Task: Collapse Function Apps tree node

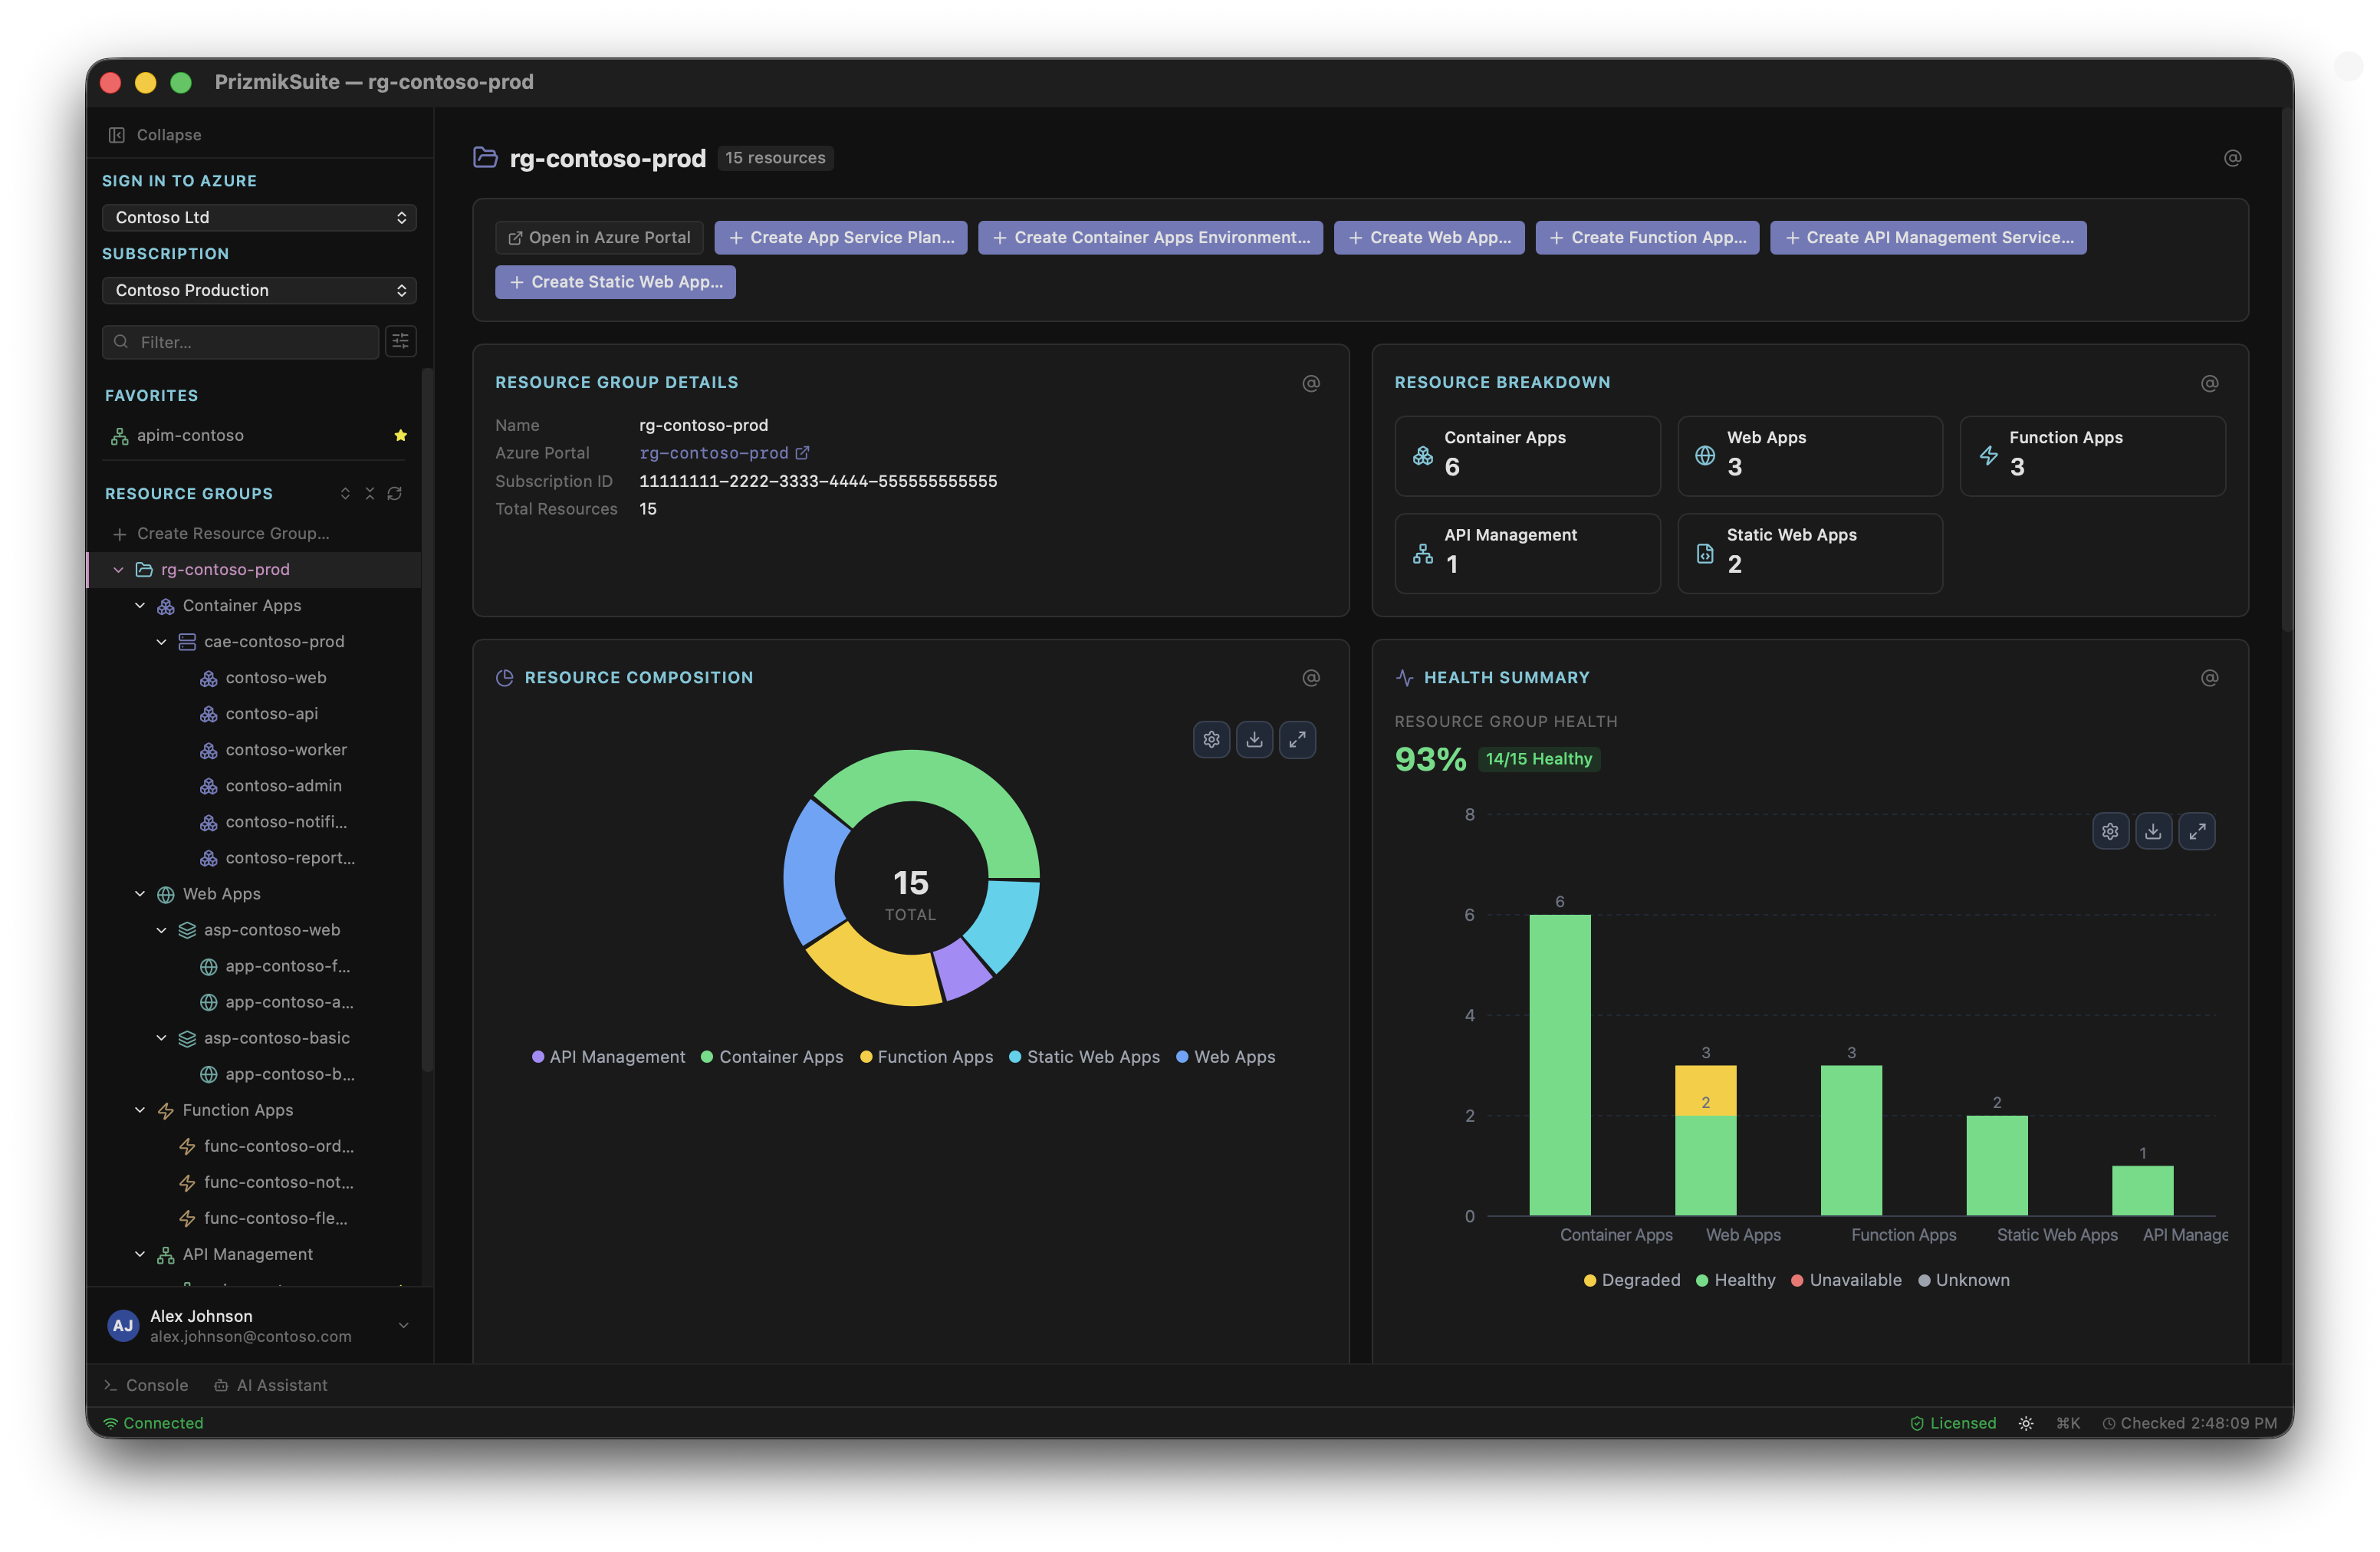Action: point(140,1110)
